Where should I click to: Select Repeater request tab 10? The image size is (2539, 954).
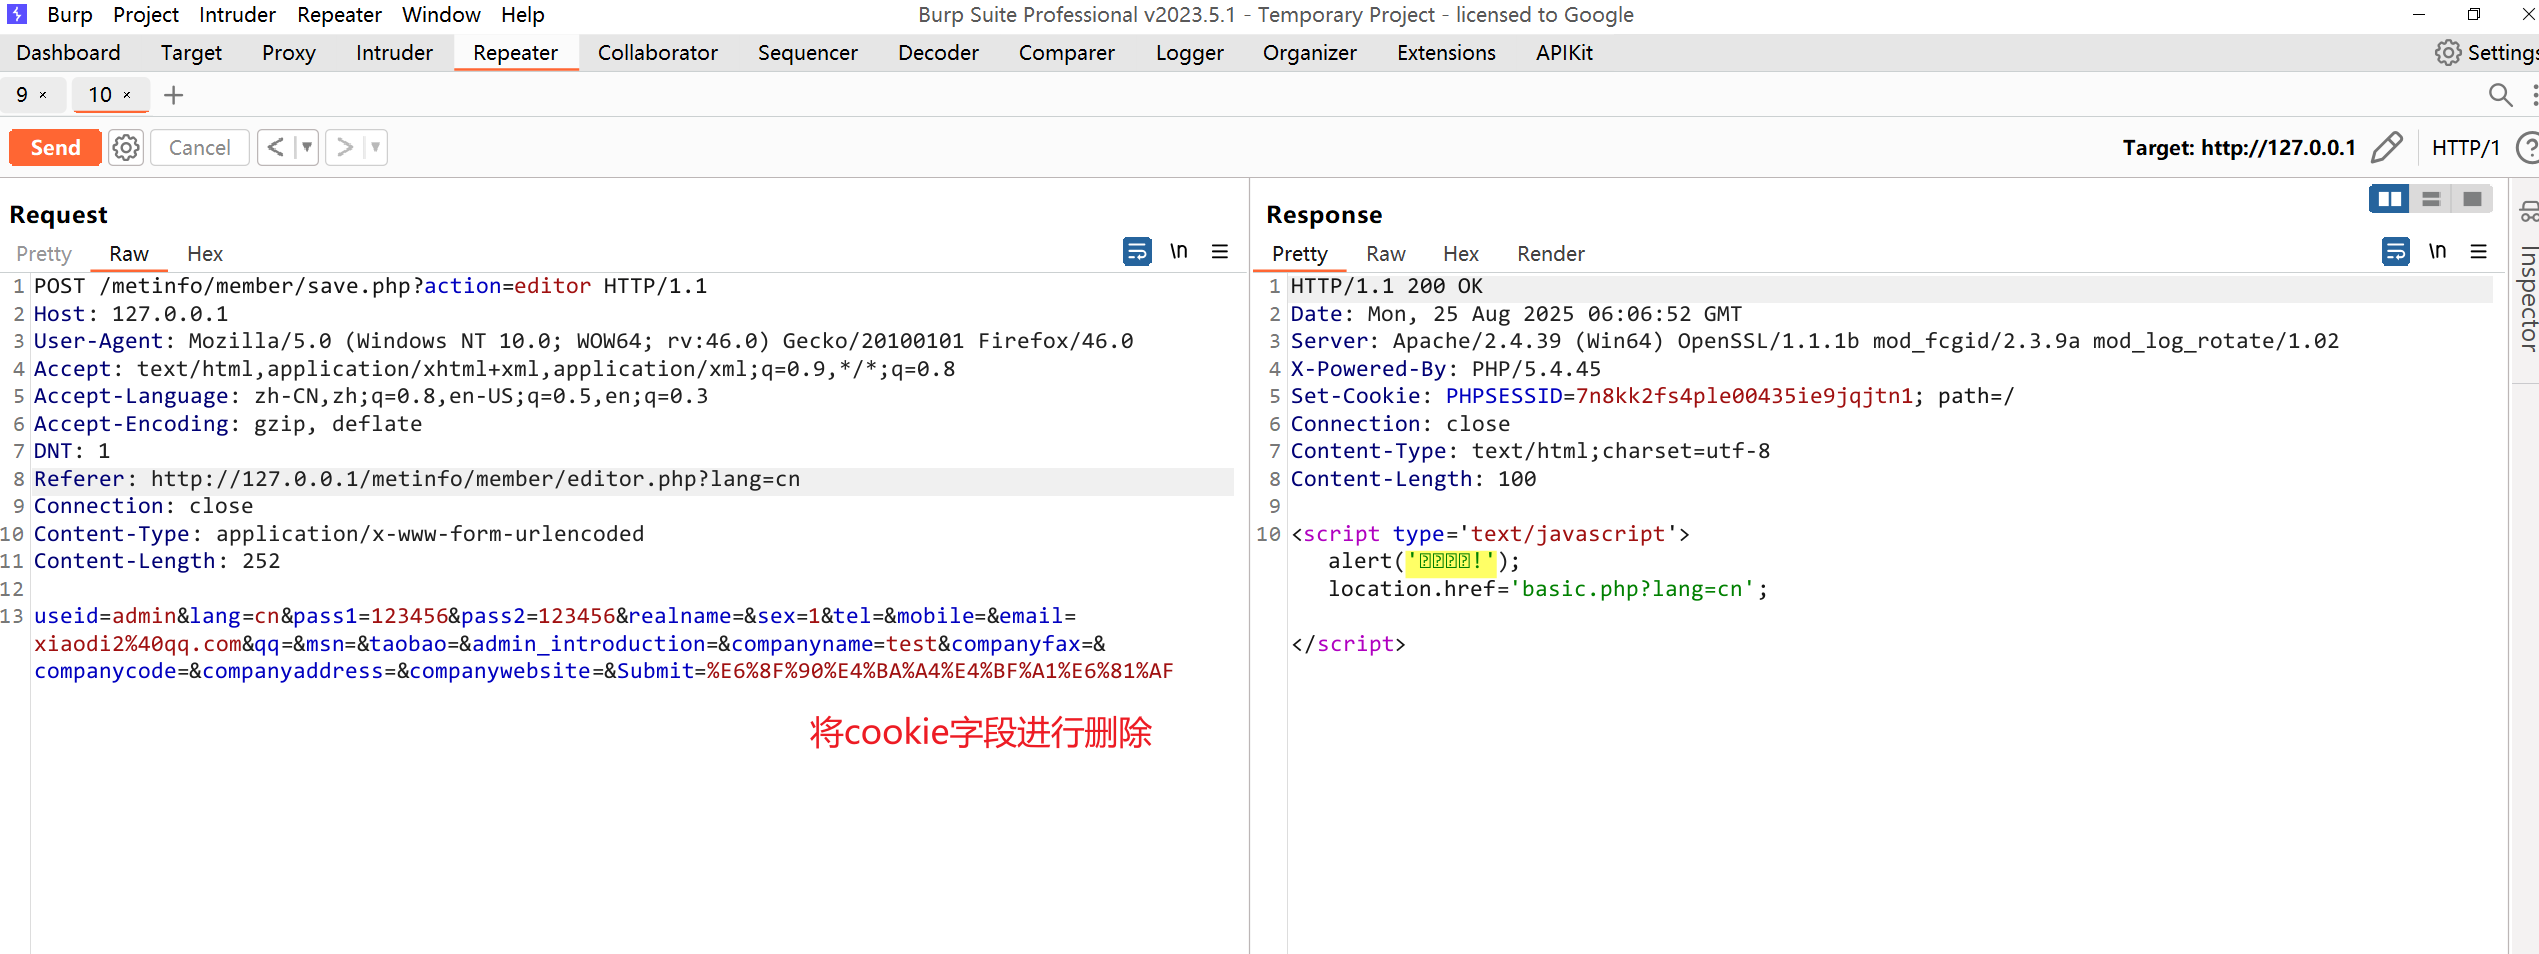pyautogui.click(x=100, y=95)
